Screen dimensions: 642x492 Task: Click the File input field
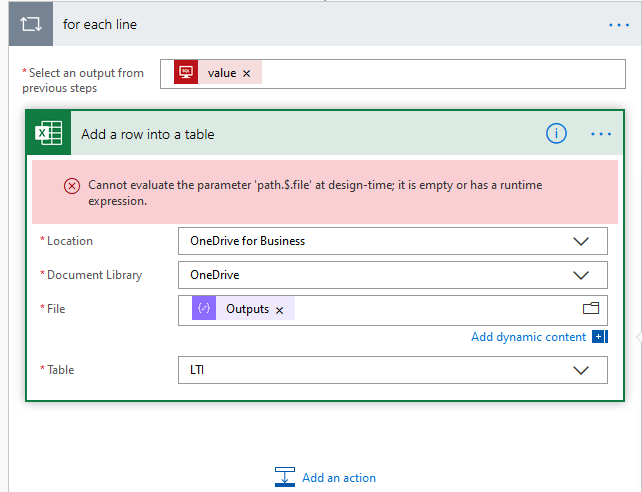(x=430, y=309)
